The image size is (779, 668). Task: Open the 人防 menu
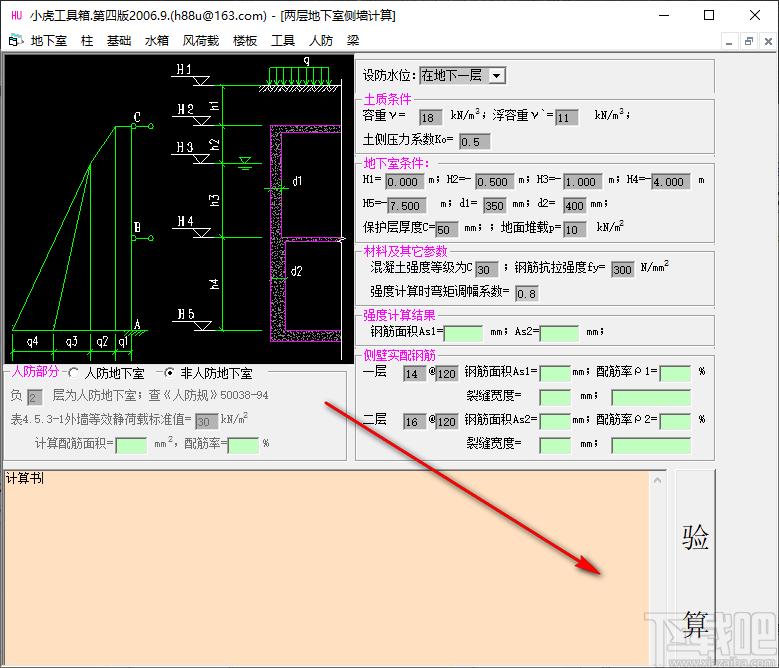(x=321, y=41)
